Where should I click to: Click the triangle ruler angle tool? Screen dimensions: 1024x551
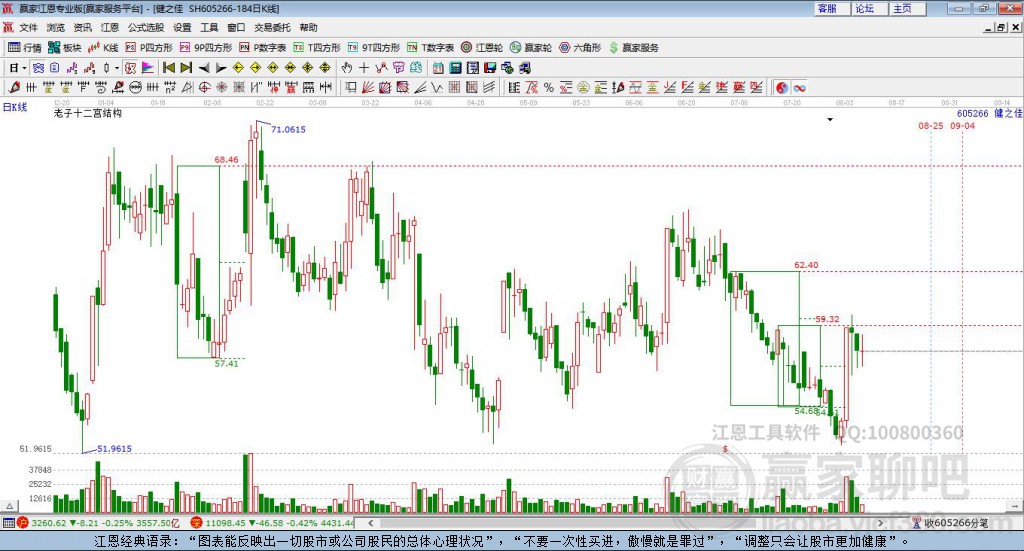coord(187,87)
